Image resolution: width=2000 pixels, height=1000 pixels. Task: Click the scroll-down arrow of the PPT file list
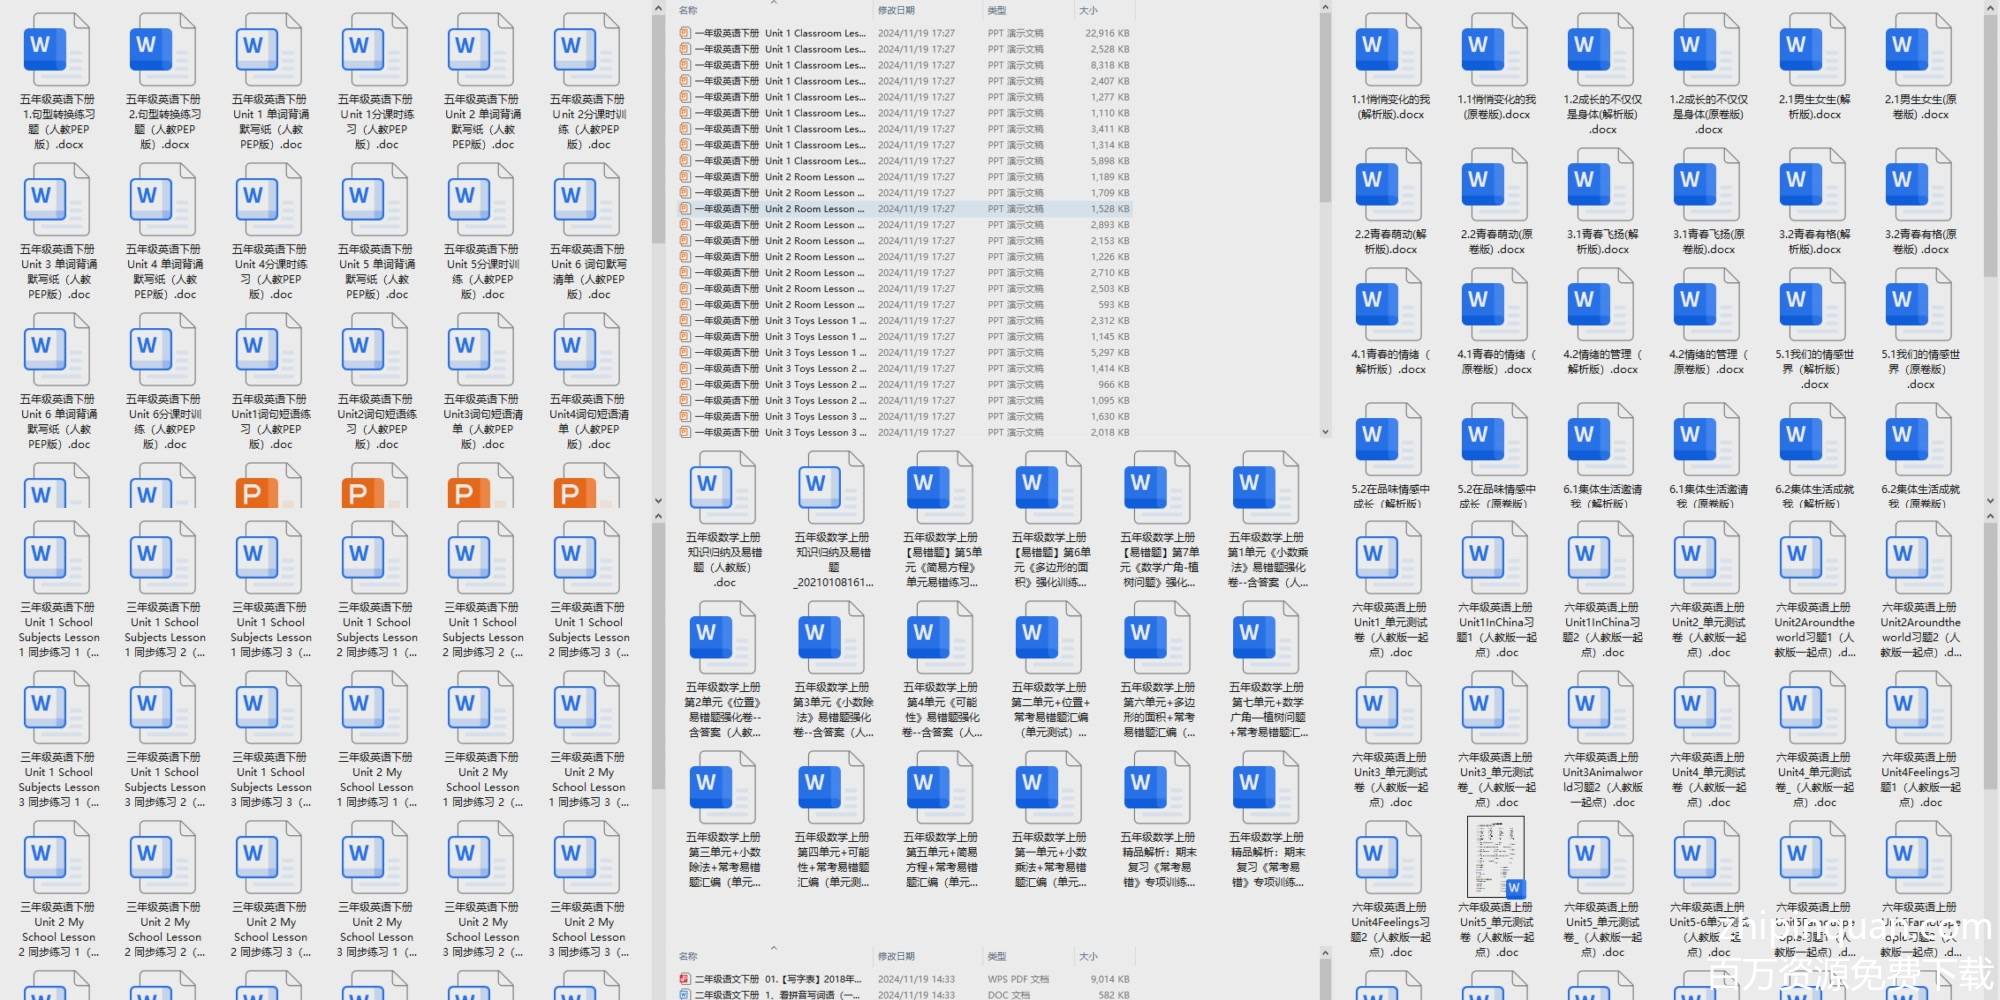click(x=1325, y=432)
